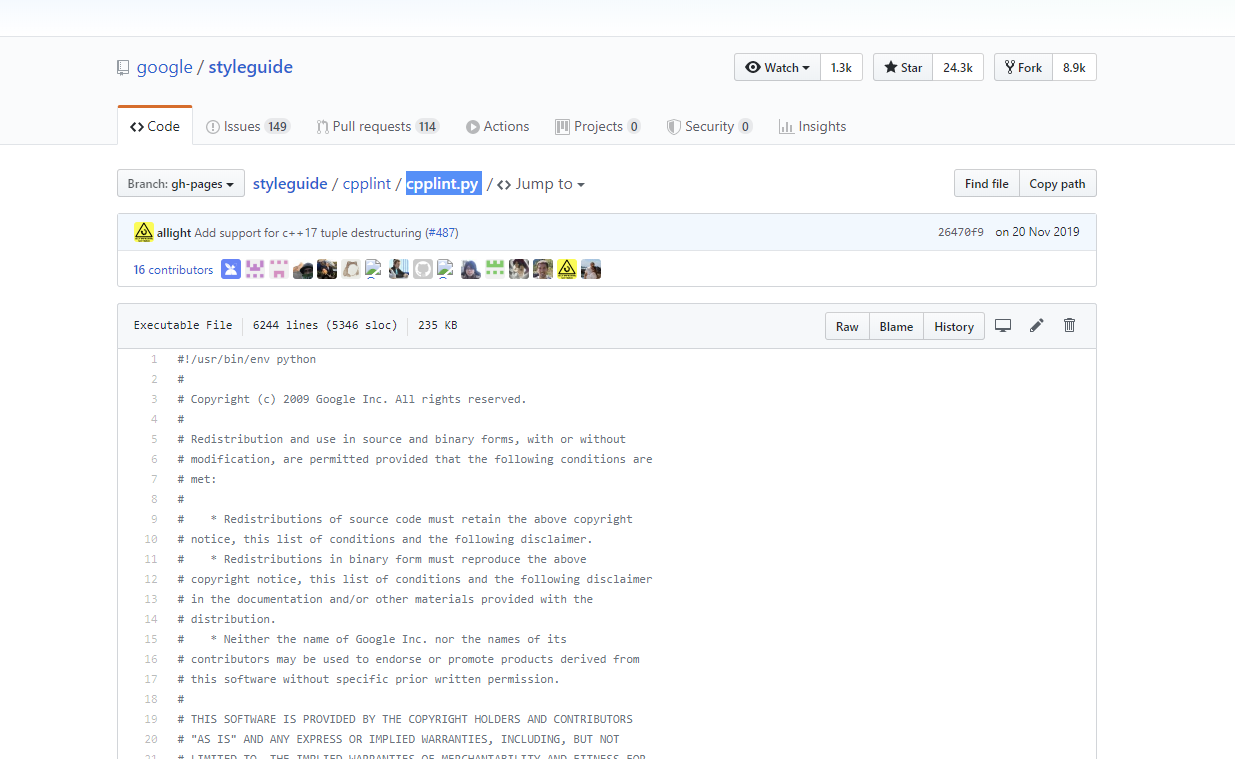Click the repository book icon beside google

tap(123, 68)
